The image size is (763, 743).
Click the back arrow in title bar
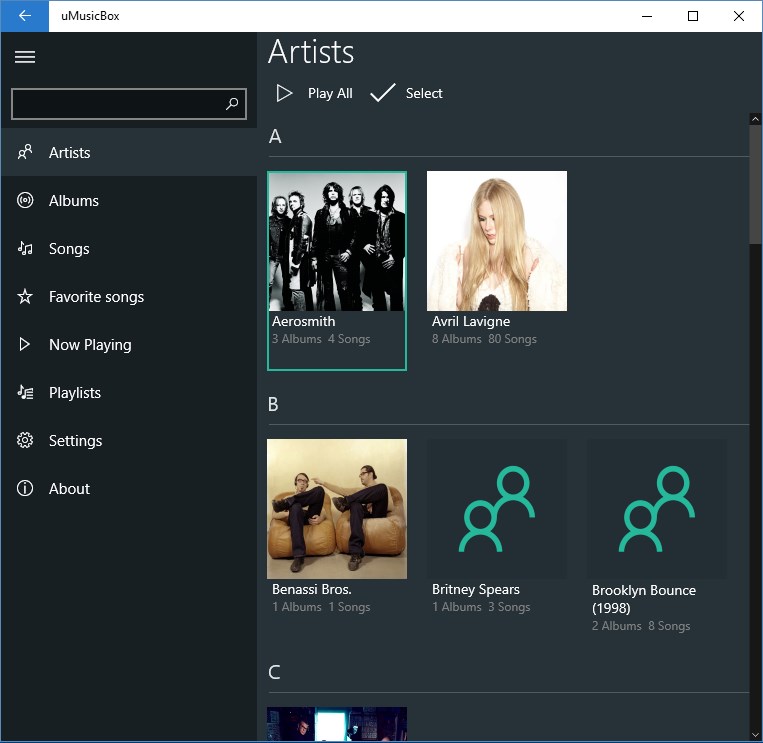[24, 16]
